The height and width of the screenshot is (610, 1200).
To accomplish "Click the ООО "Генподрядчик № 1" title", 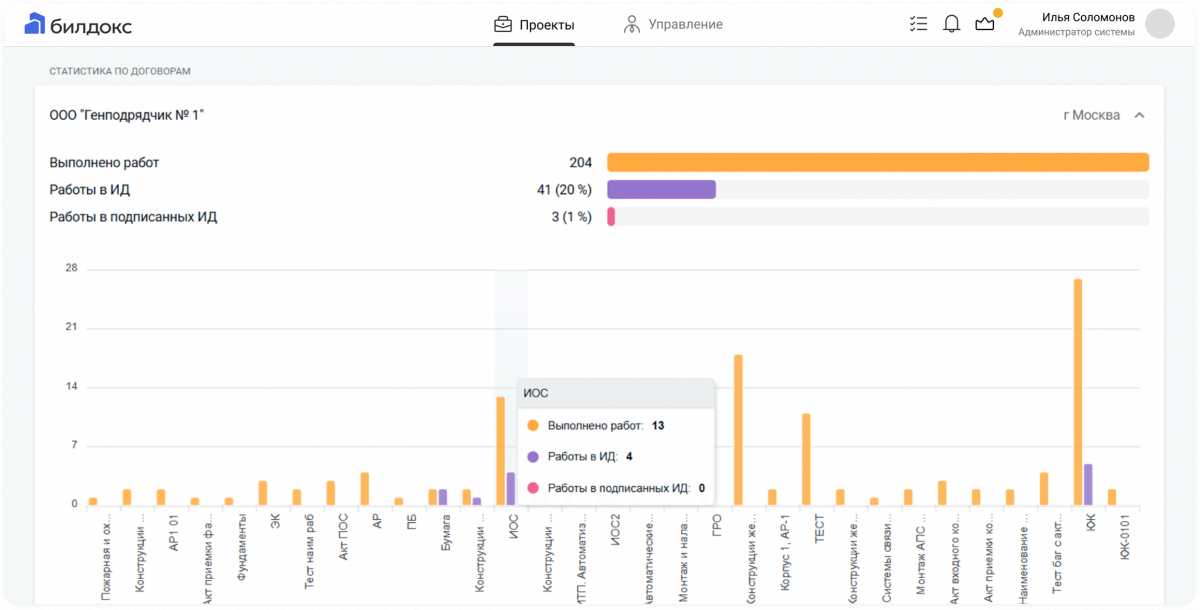I will pos(127,115).
